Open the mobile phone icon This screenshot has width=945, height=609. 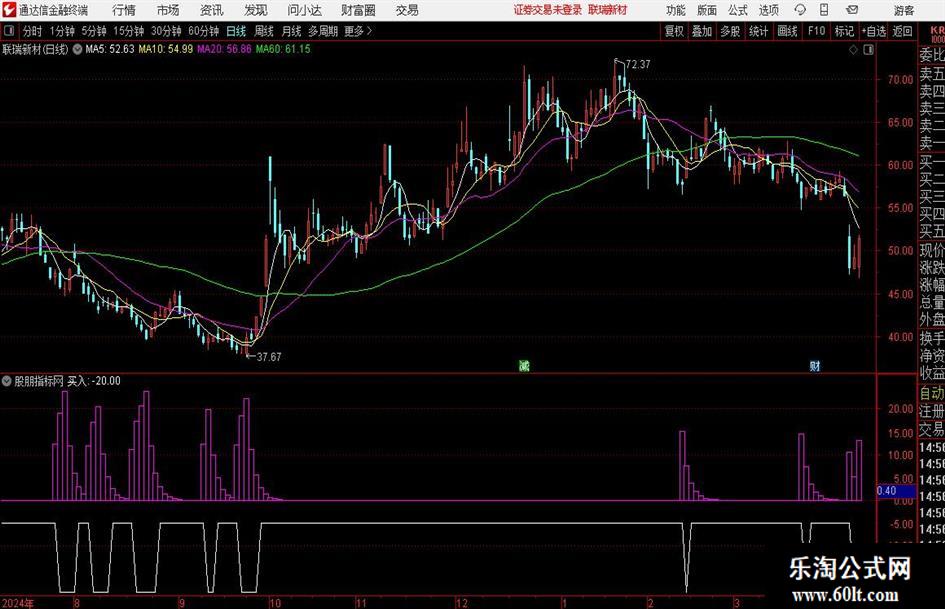click(x=824, y=10)
